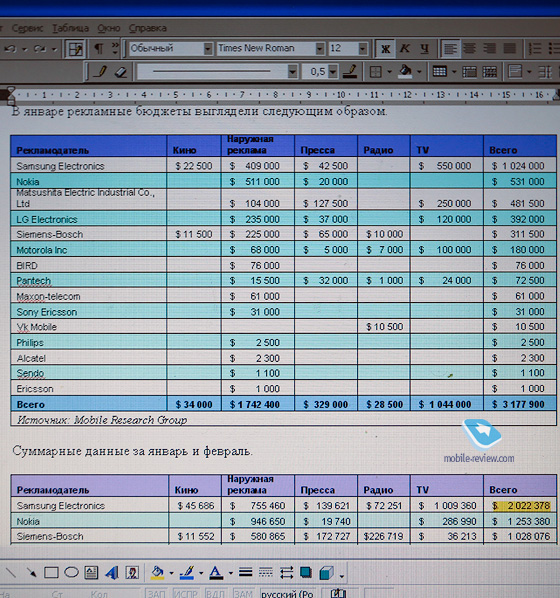Screen dimensions: 560x598
Task: Insert Clip Art picture
Action: (x=132, y=572)
